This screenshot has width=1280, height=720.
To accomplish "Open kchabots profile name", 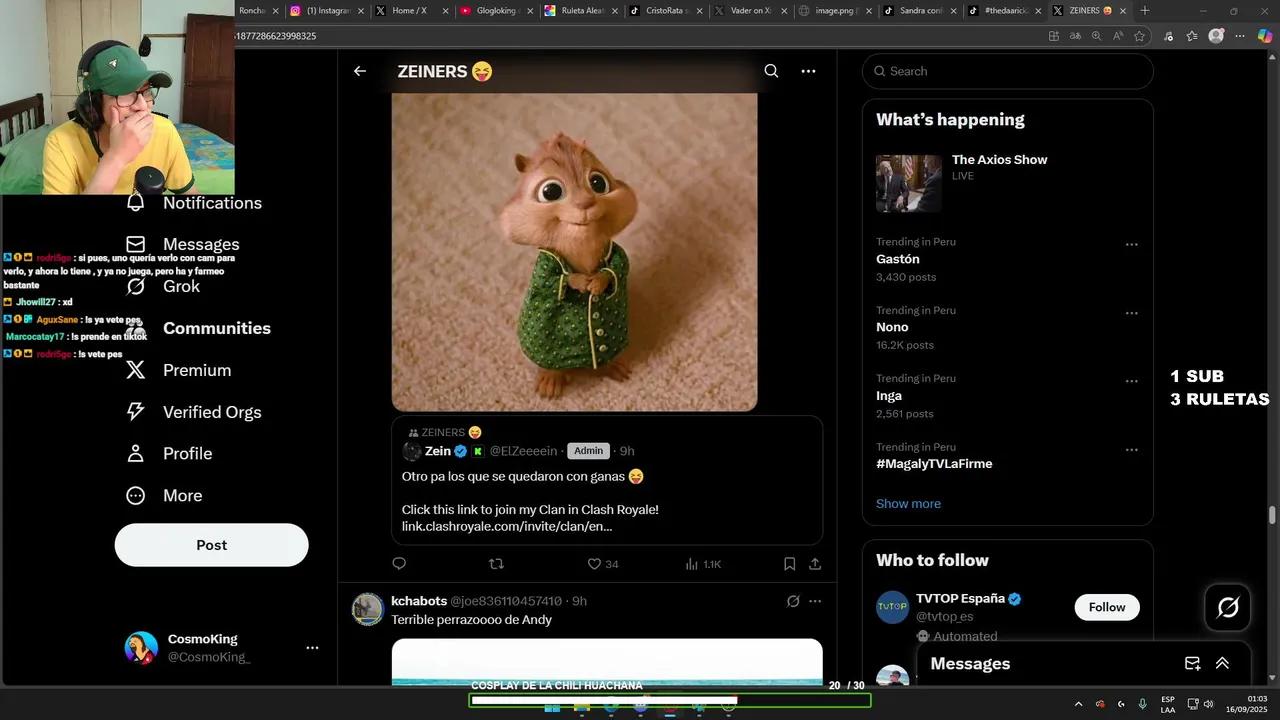I will 419,601.
